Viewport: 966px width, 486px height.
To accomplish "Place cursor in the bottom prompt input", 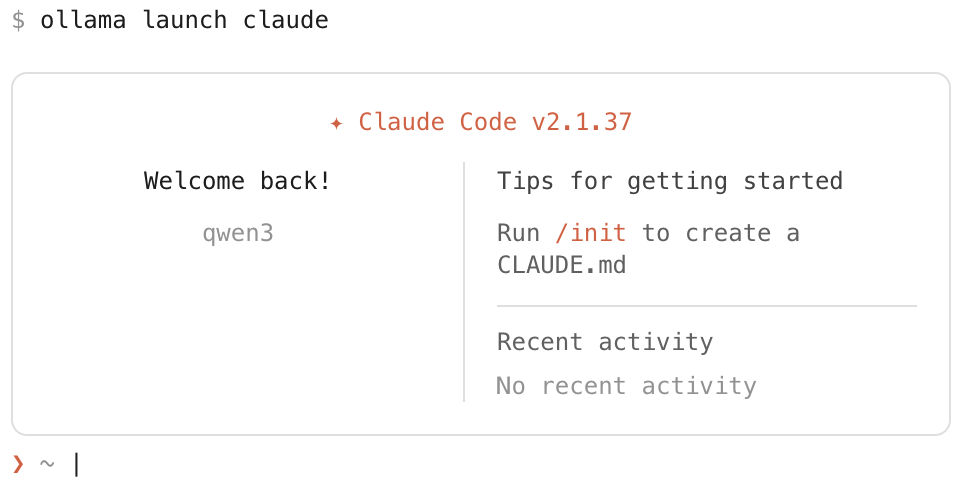I will tap(300, 464).
